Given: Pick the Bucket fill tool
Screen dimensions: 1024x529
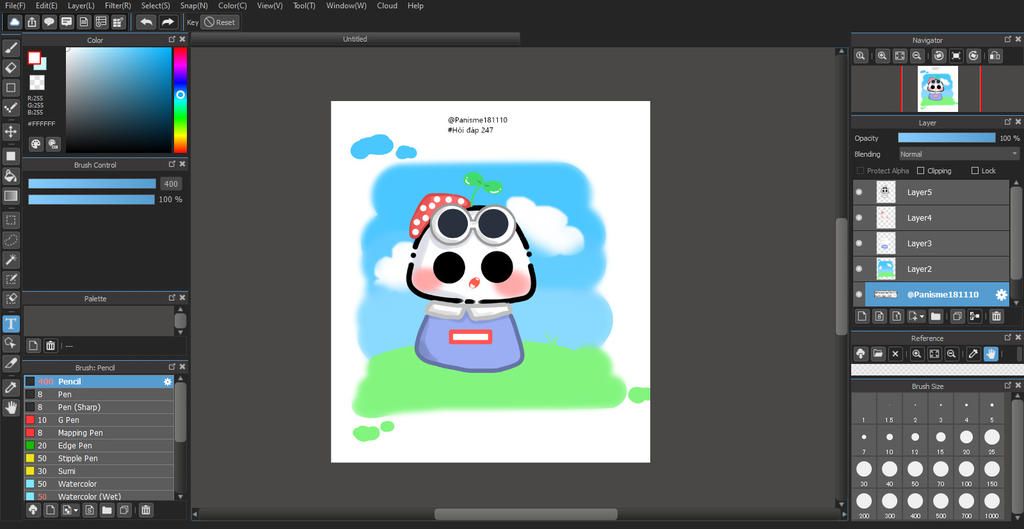Looking at the screenshot, I should click(x=11, y=176).
